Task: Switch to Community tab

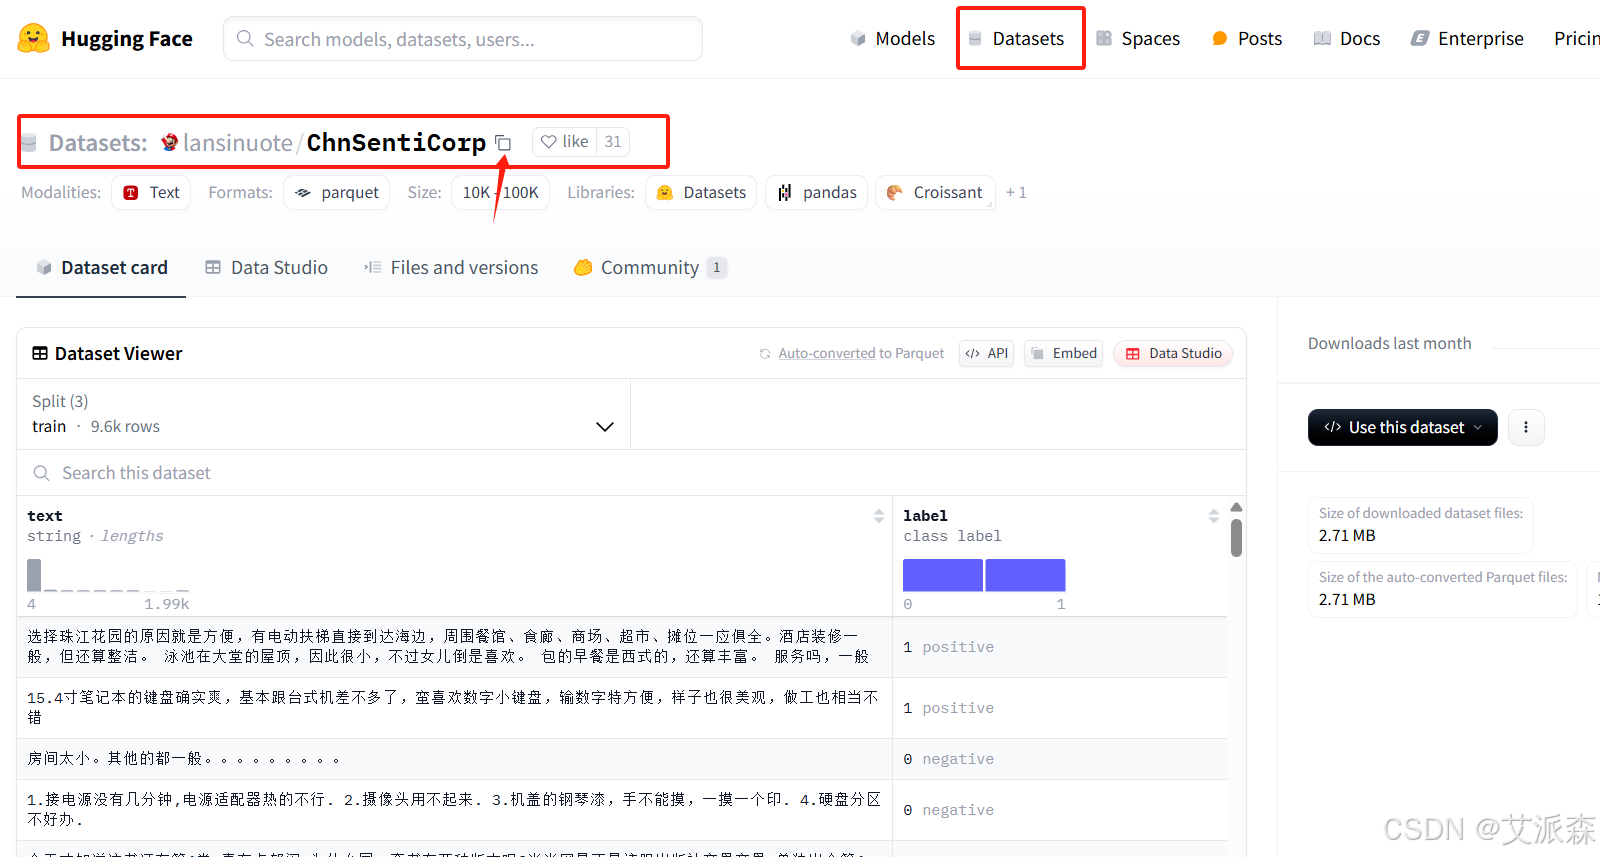Action: point(650,268)
